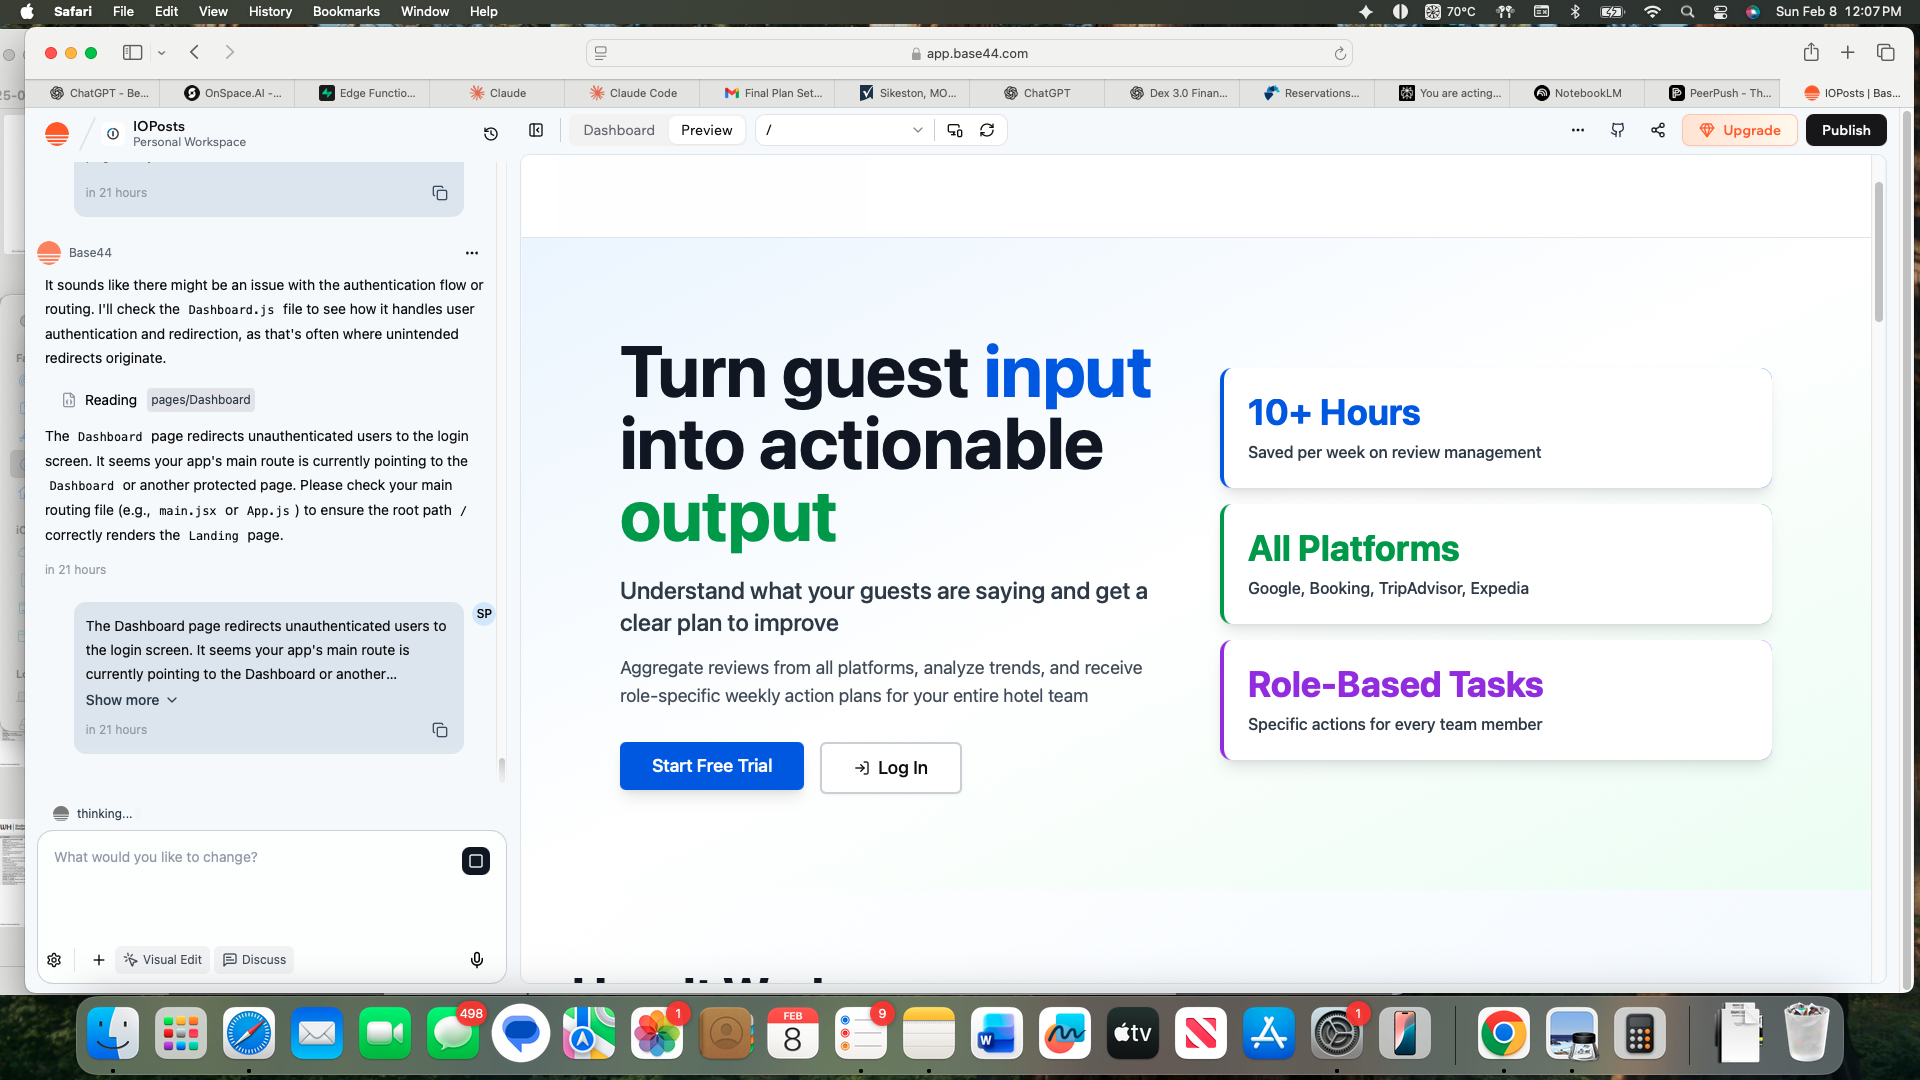1920x1080 pixels.
Task: Collapse the chat sidebar panel
Action: [x=536, y=130]
